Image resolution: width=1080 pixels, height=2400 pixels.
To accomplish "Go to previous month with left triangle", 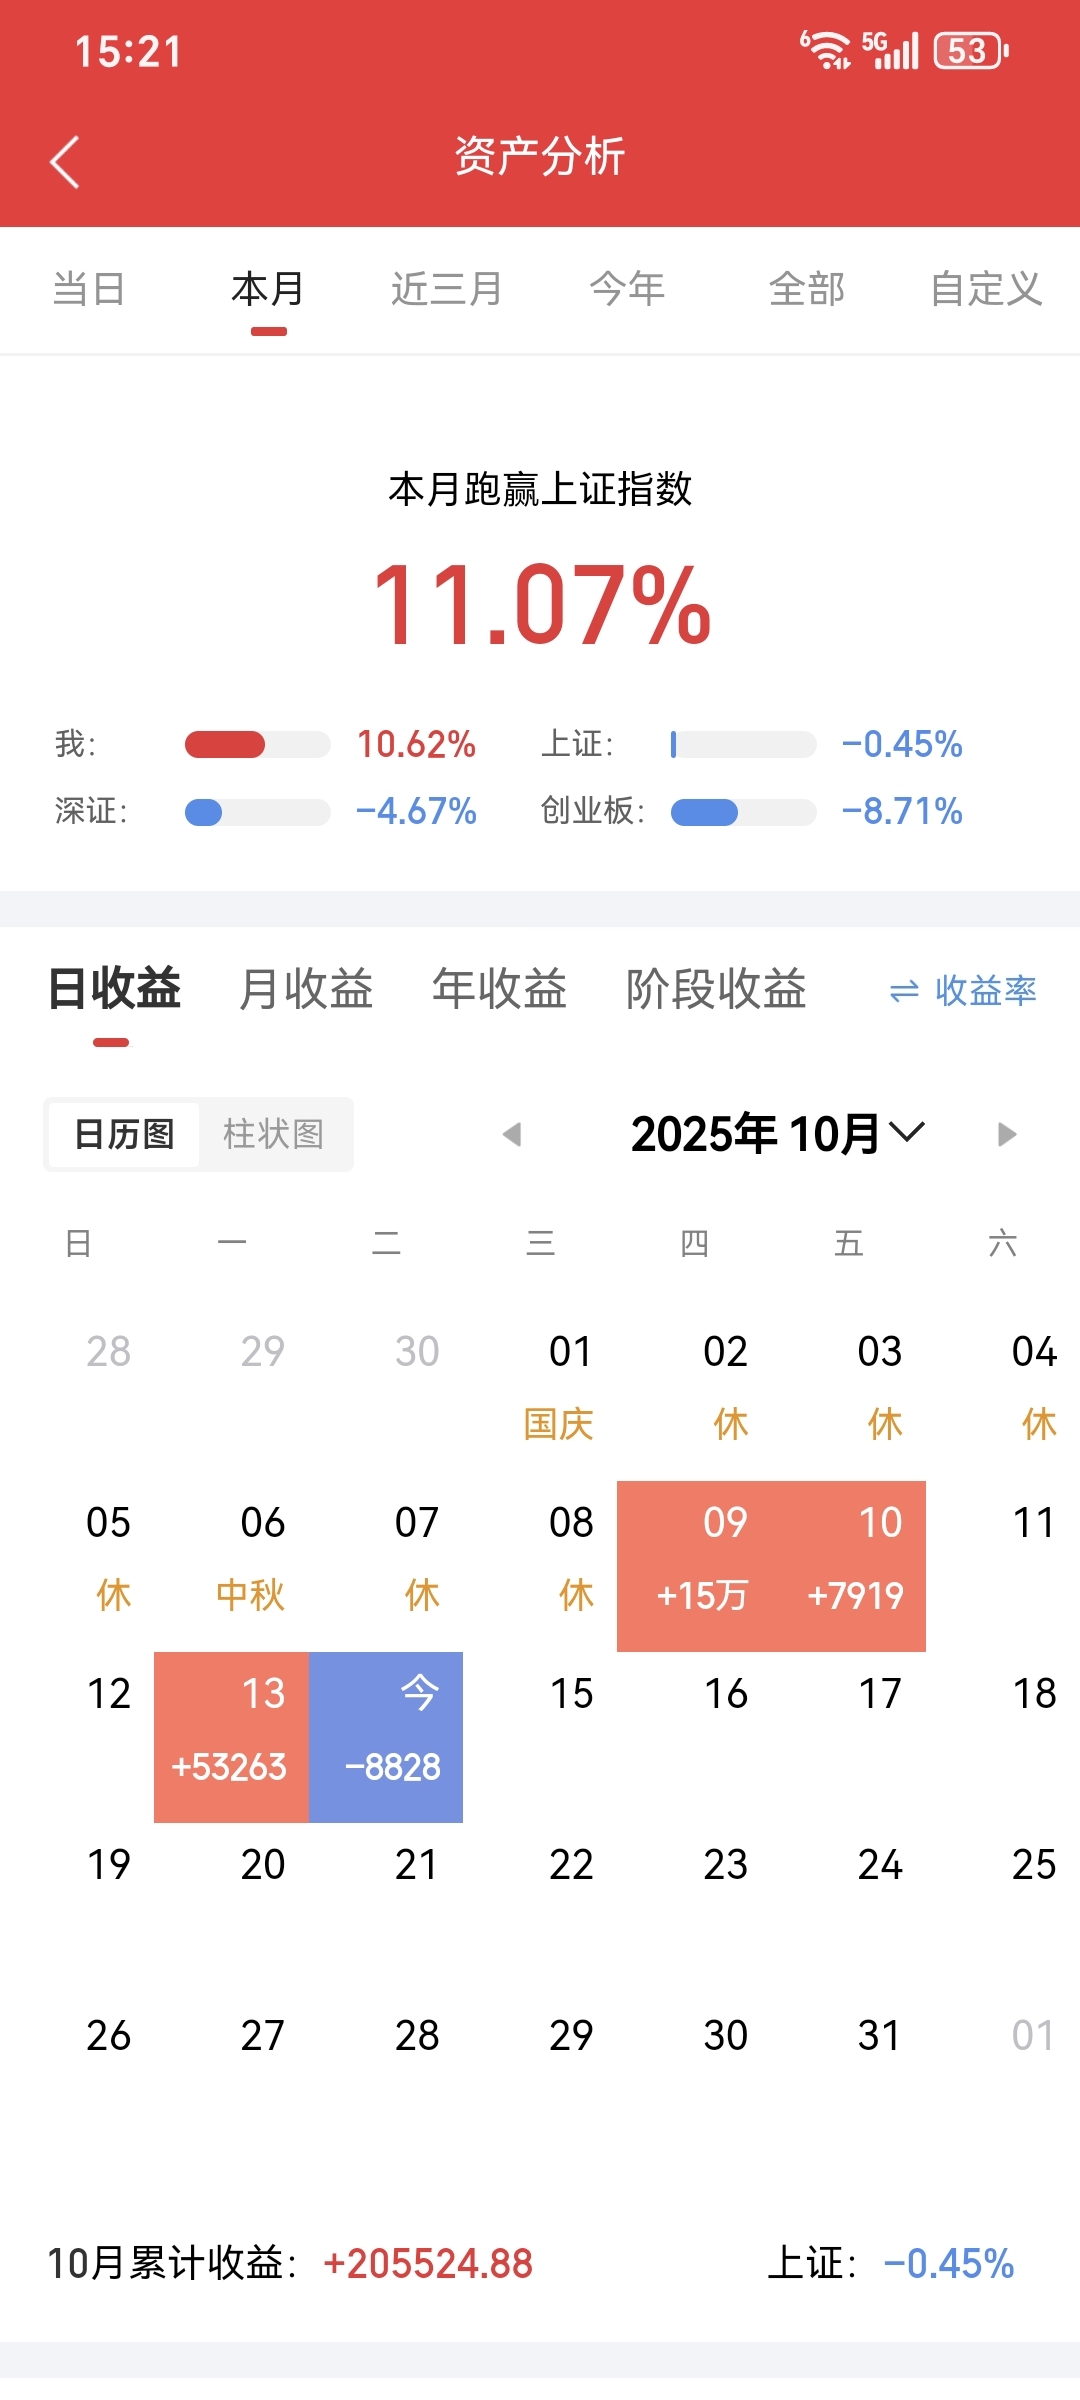I will click(512, 1134).
